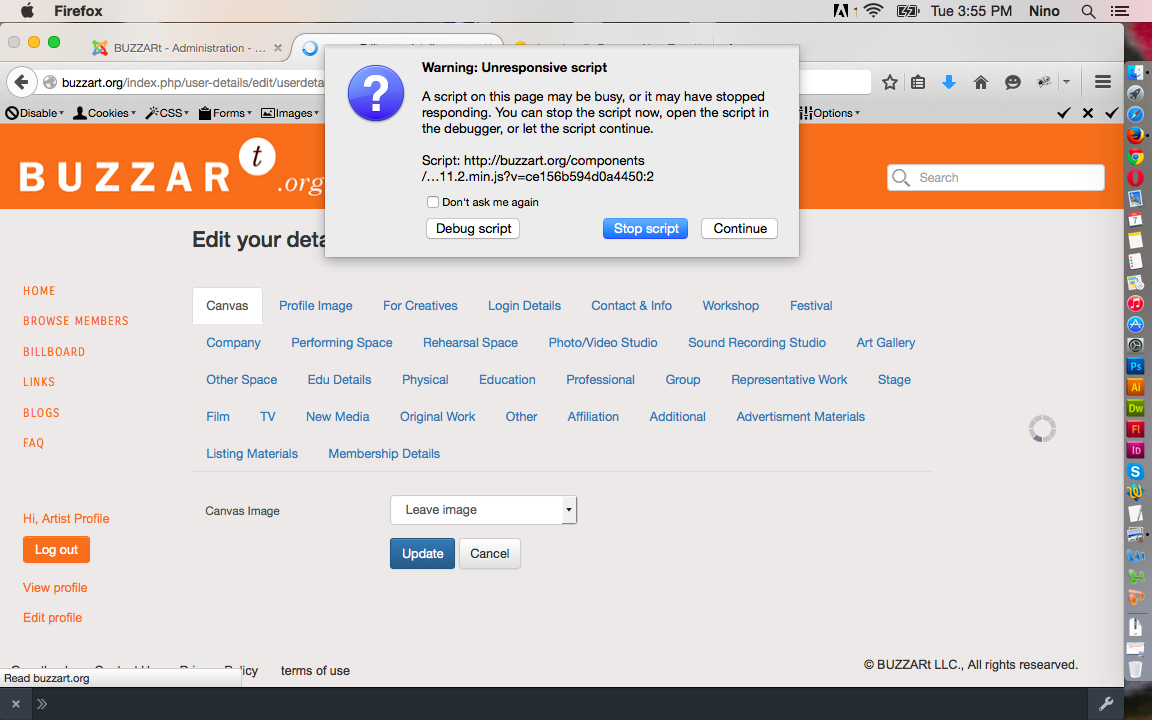Open the Apple menu
The image size is (1152, 720).
click(26, 11)
